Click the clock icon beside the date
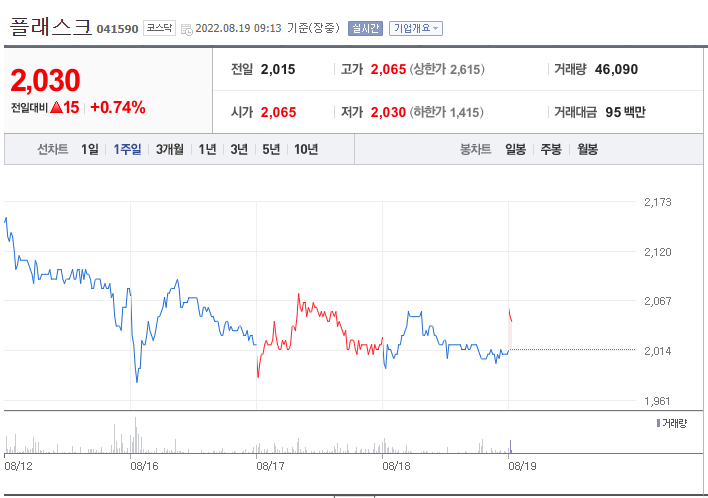The height and width of the screenshot is (498, 708). pyautogui.click(x=186, y=30)
